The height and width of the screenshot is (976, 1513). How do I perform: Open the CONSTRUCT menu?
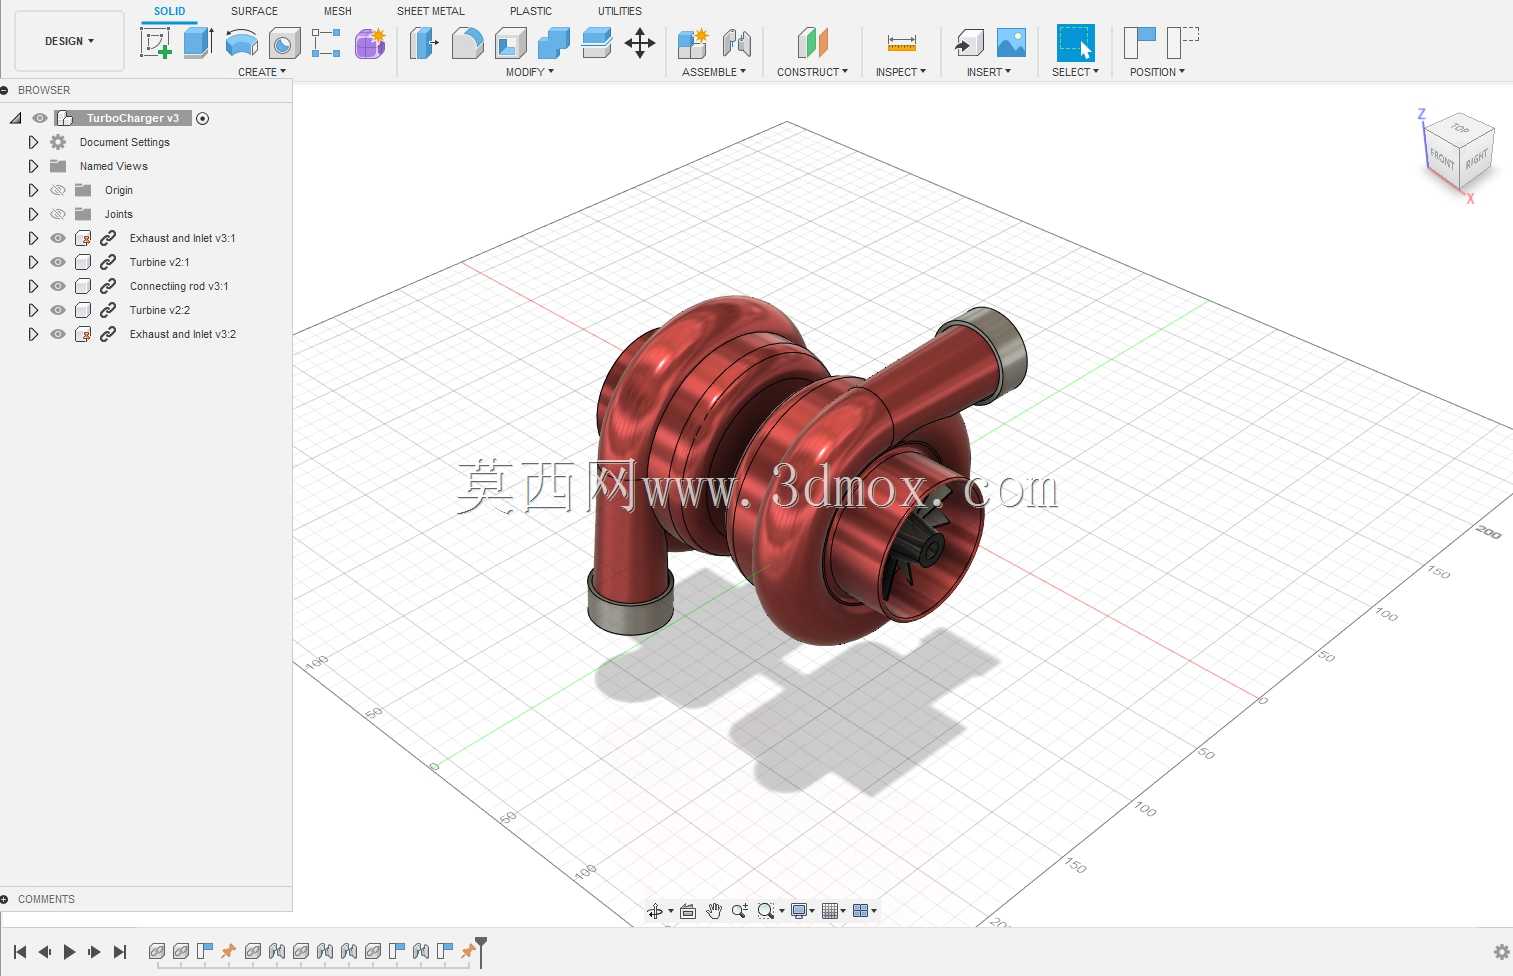[812, 72]
